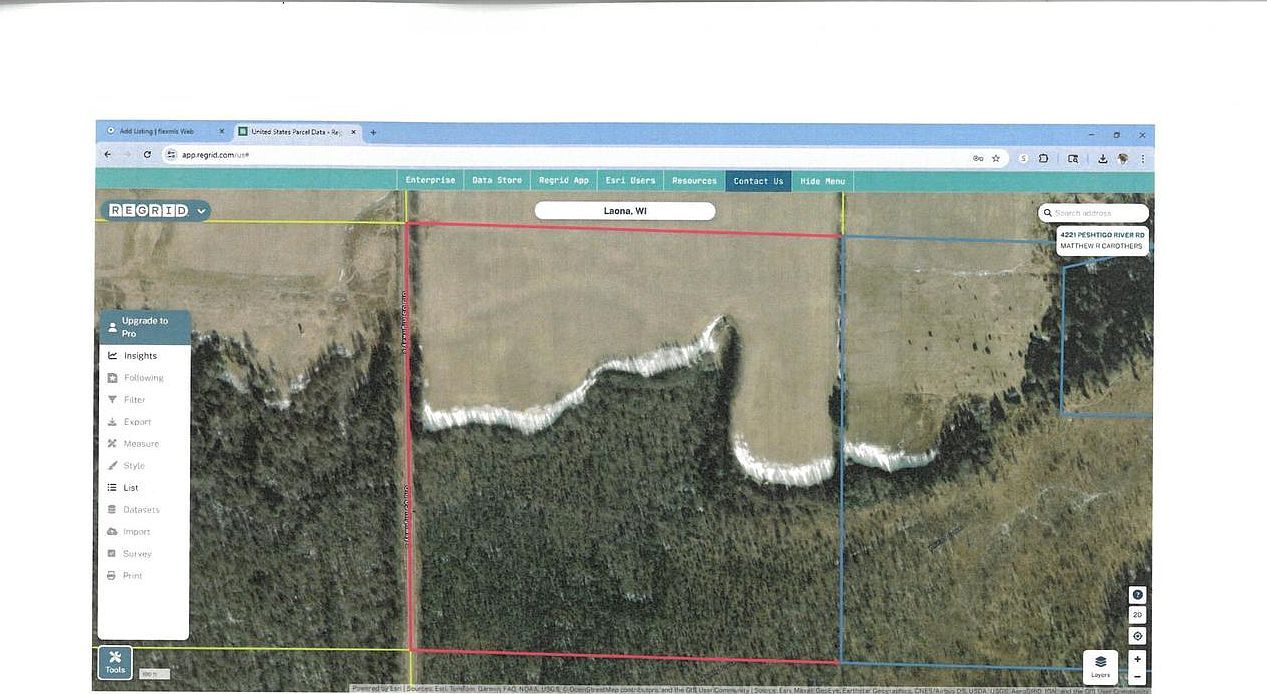Open the Datasets panel
The image size is (1267, 694).
tap(139, 509)
